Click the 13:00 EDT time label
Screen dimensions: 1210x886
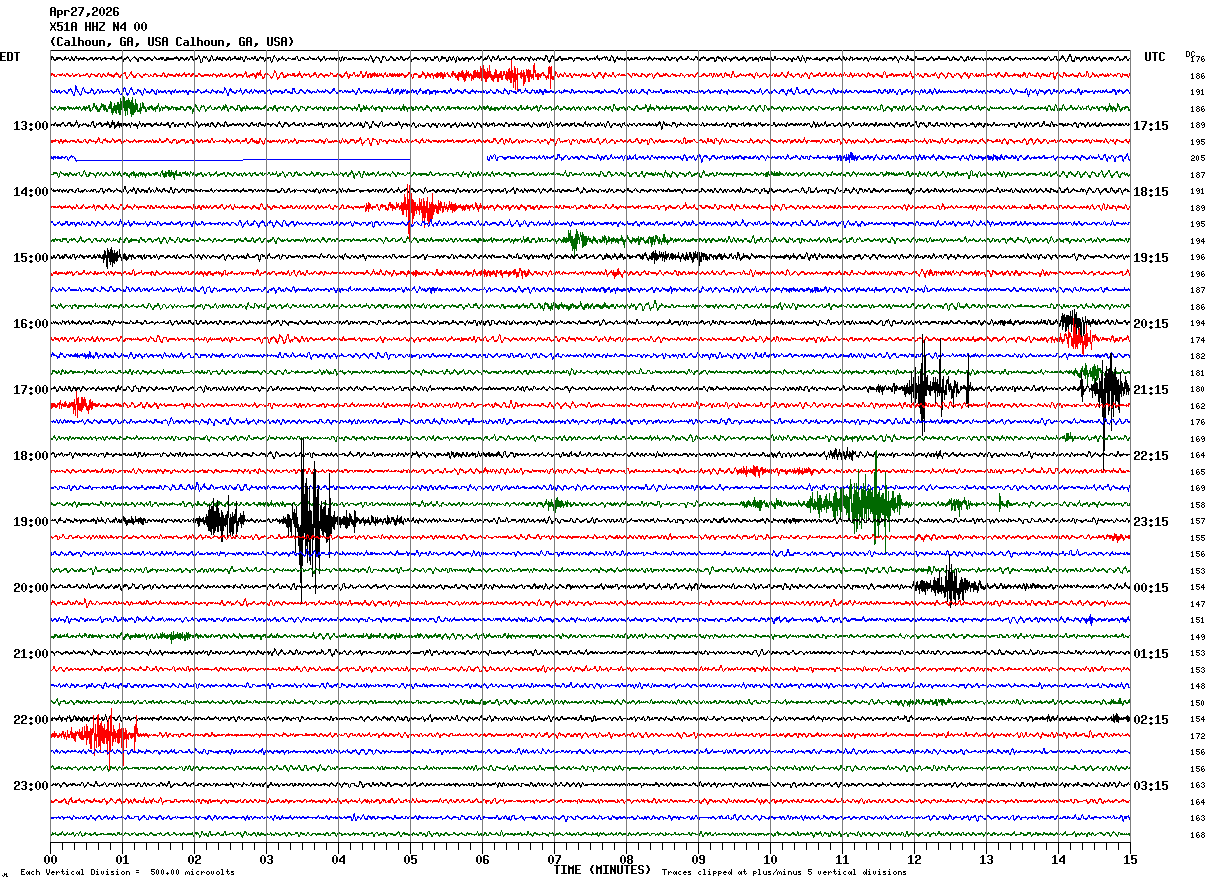30,126
